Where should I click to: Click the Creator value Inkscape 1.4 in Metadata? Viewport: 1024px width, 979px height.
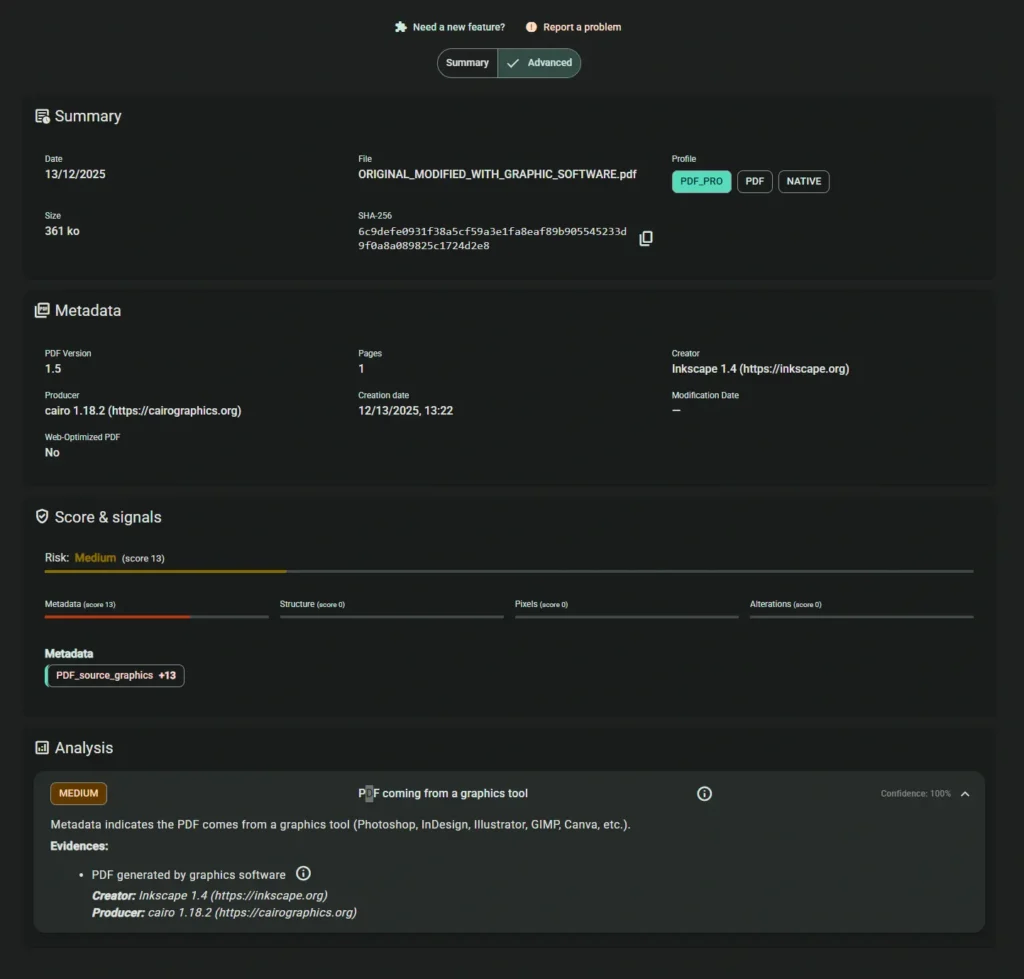(760, 369)
